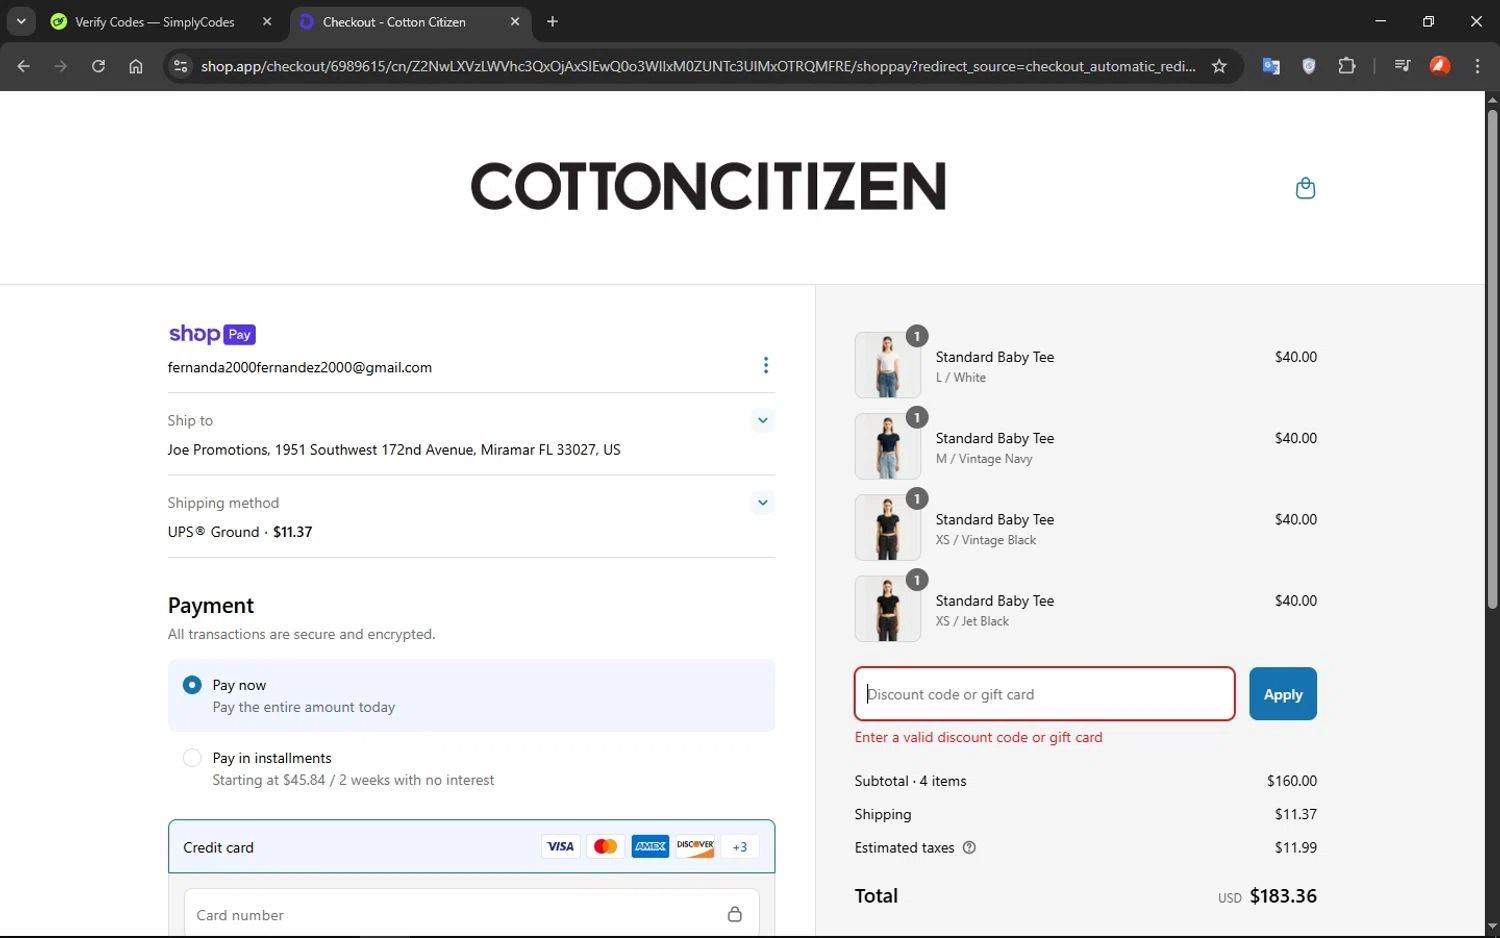
Task: Click the Discover card icon
Action: pos(695,847)
